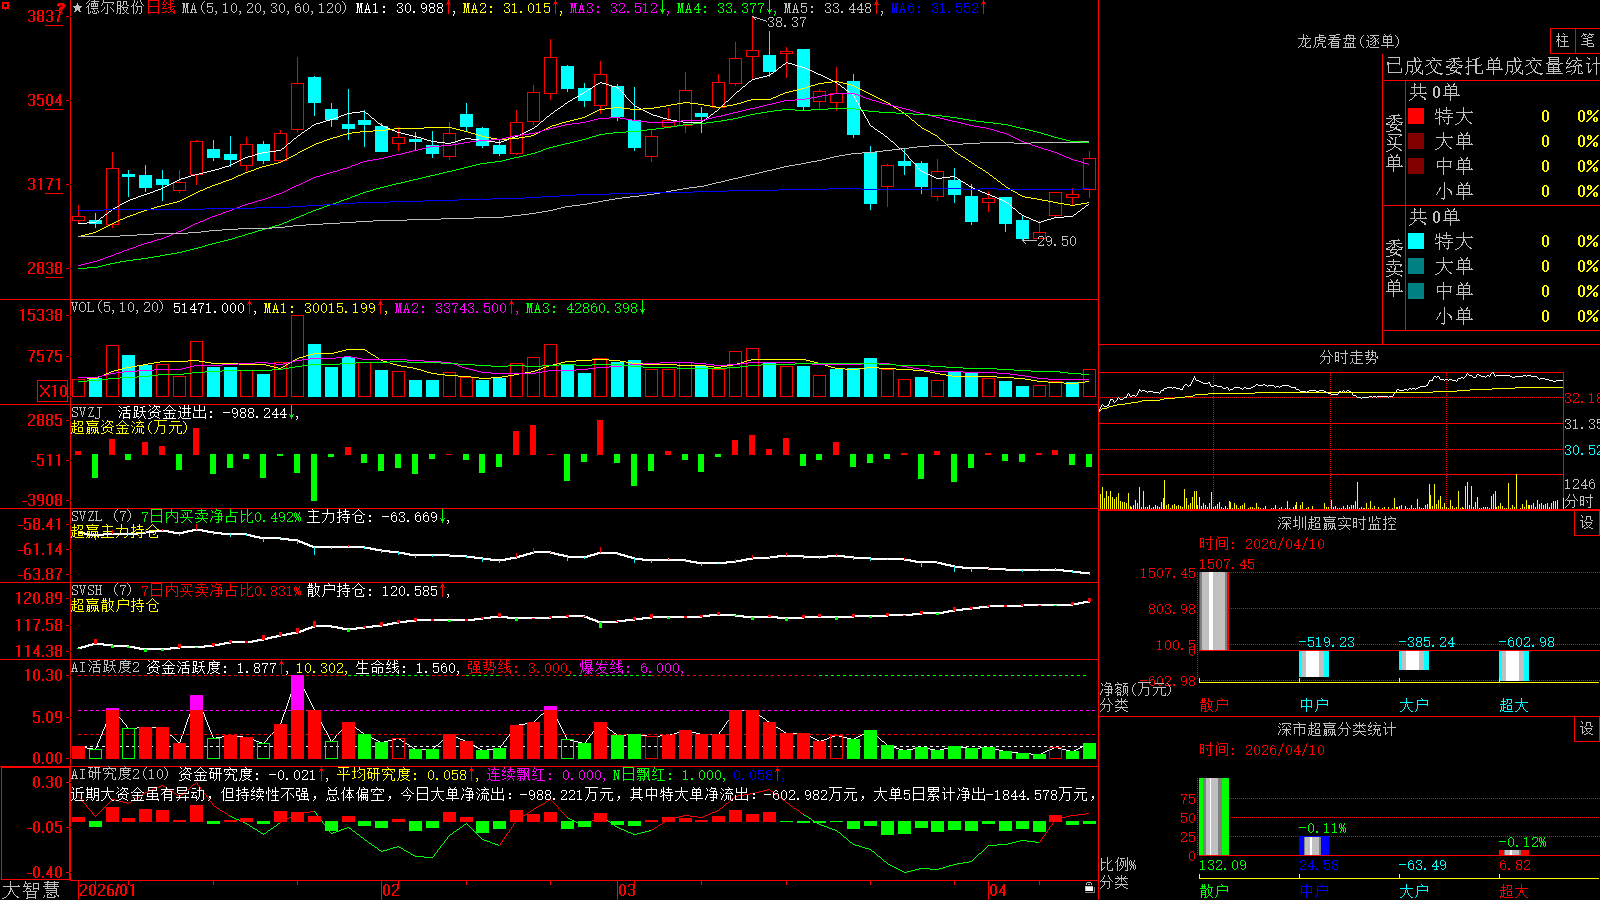This screenshot has height=900, width=1600.
Task: Click the 时间: 2026/04/10 in 实时监控 panel
Action: tap(1262, 544)
